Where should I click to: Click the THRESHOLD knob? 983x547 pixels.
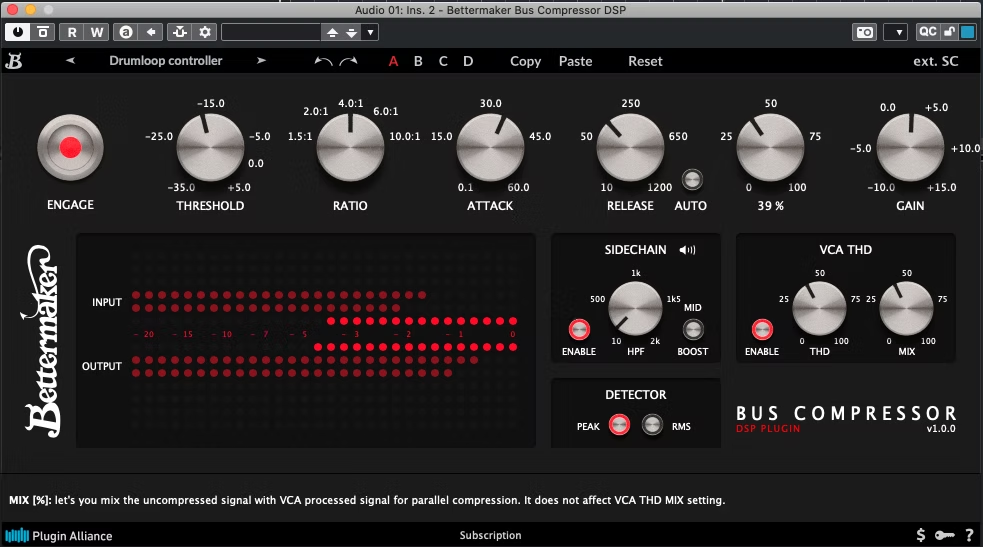pos(210,148)
